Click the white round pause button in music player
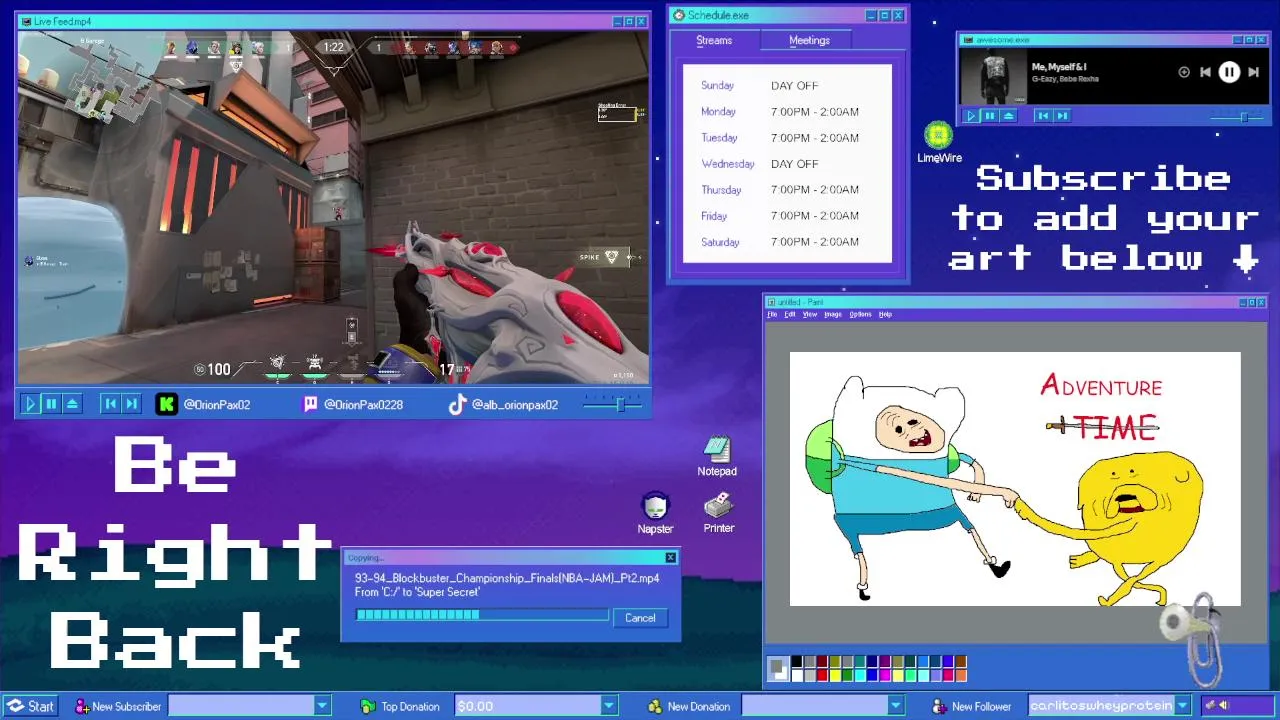The image size is (1280, 720). (1229, 72)
